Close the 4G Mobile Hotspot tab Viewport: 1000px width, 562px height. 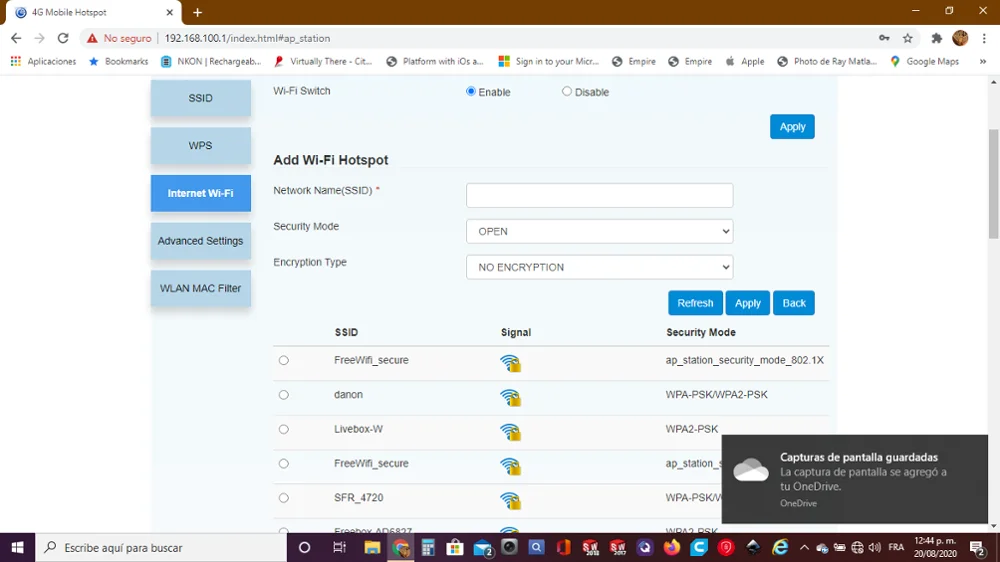(x=169, y=12)
